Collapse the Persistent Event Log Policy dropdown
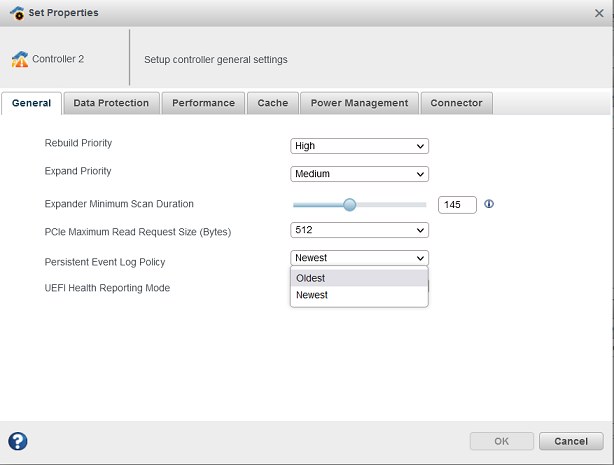This screenshot has width=614, height=465. (359, 258)
